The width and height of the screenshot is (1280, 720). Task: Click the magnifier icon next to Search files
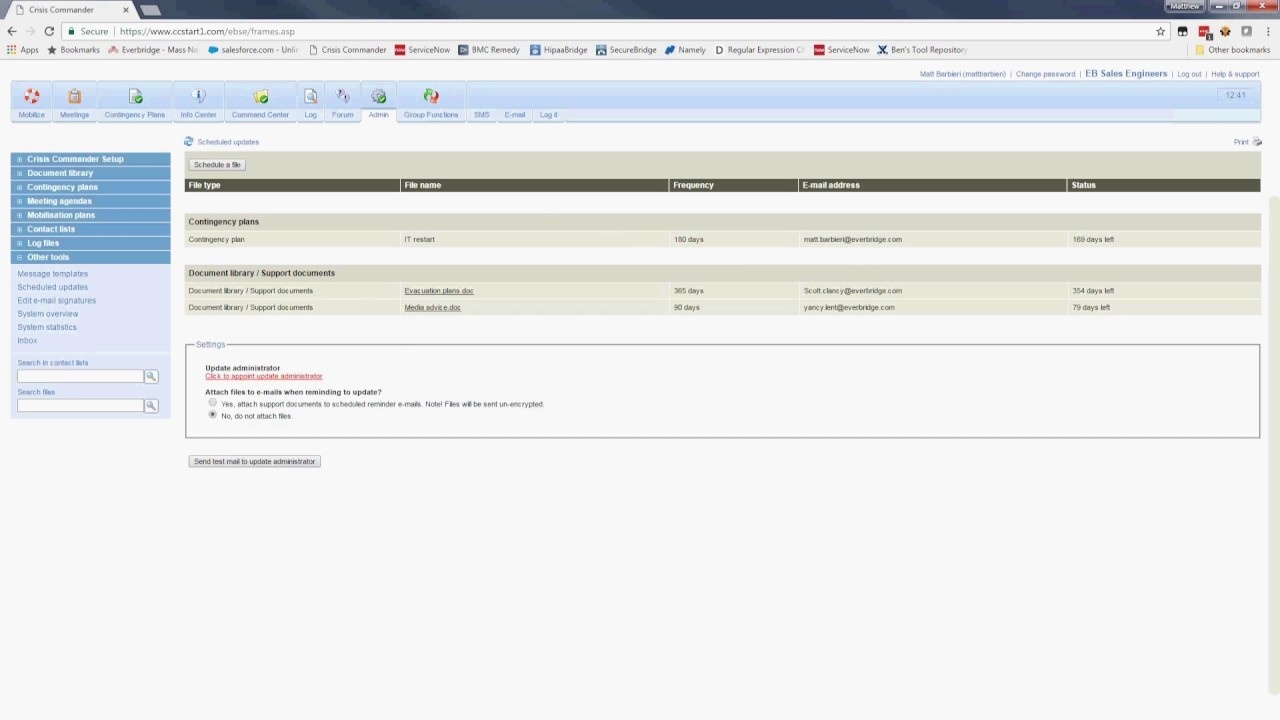150,405
